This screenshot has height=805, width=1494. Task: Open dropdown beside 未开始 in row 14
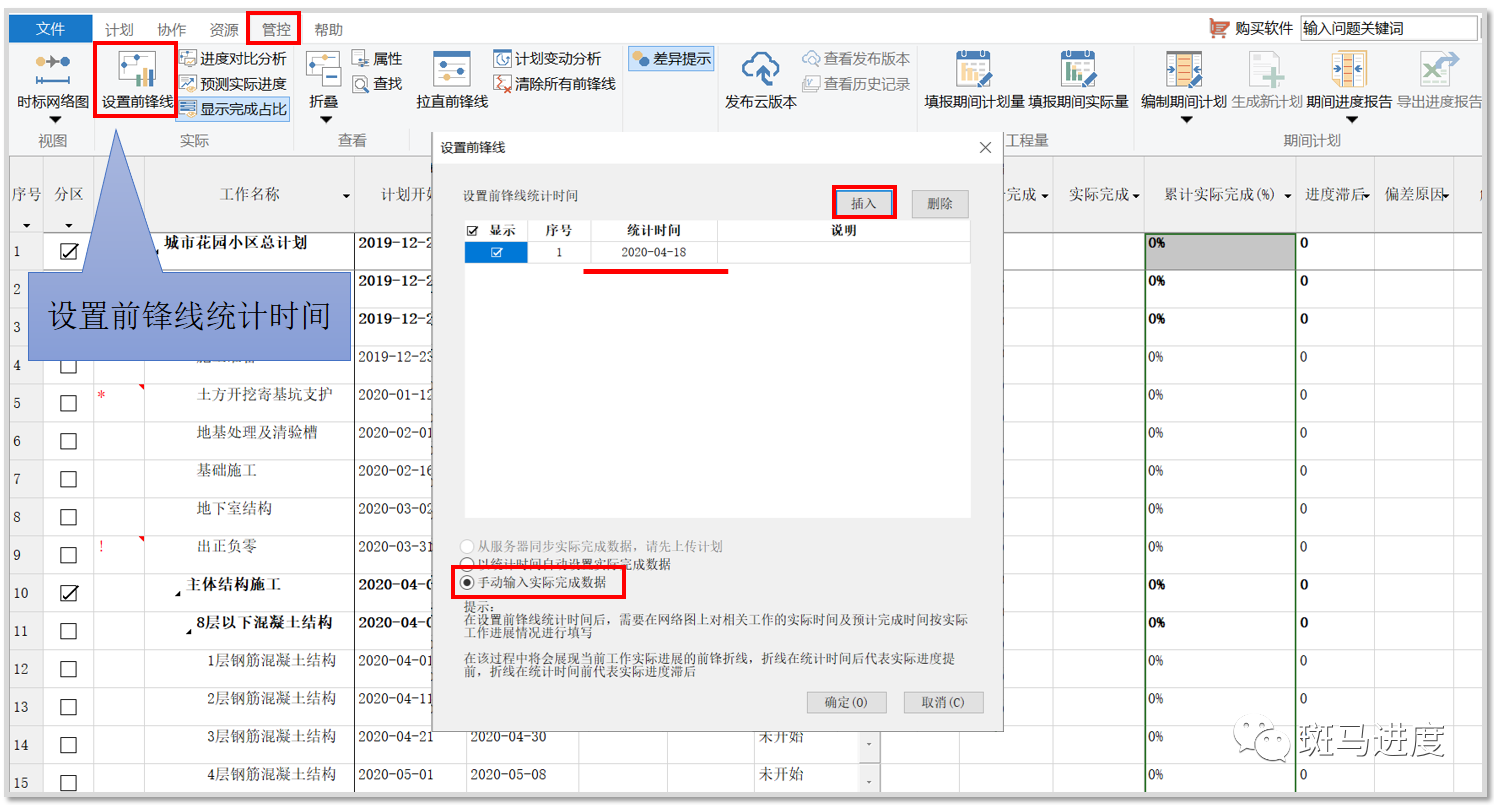click(x=868, y=744)
